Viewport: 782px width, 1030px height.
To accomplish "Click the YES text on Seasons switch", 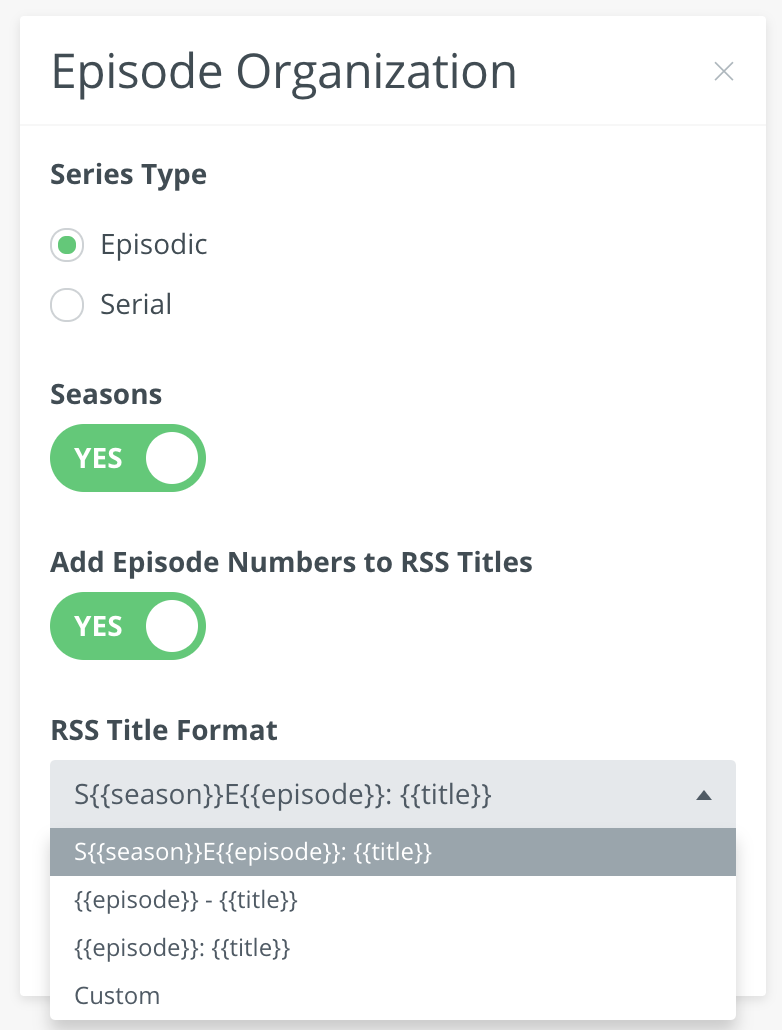I will click(98, 458).
